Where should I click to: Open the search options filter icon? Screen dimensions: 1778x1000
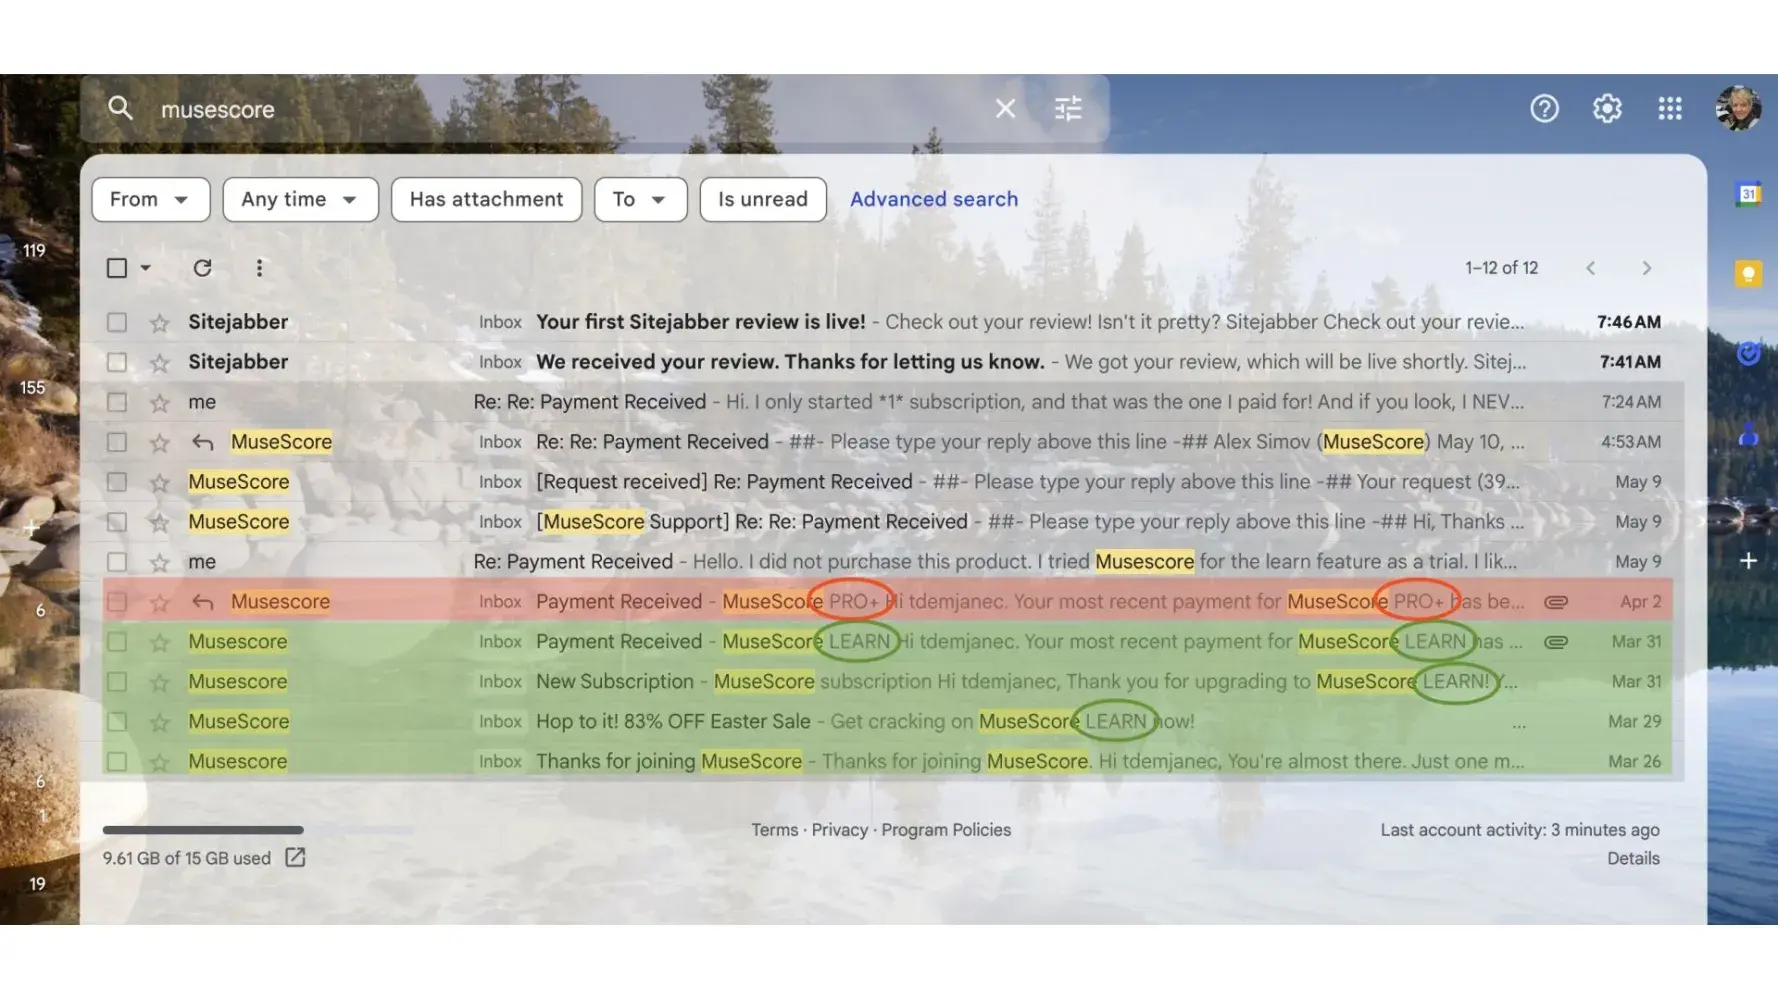(x=1068, y=108)
